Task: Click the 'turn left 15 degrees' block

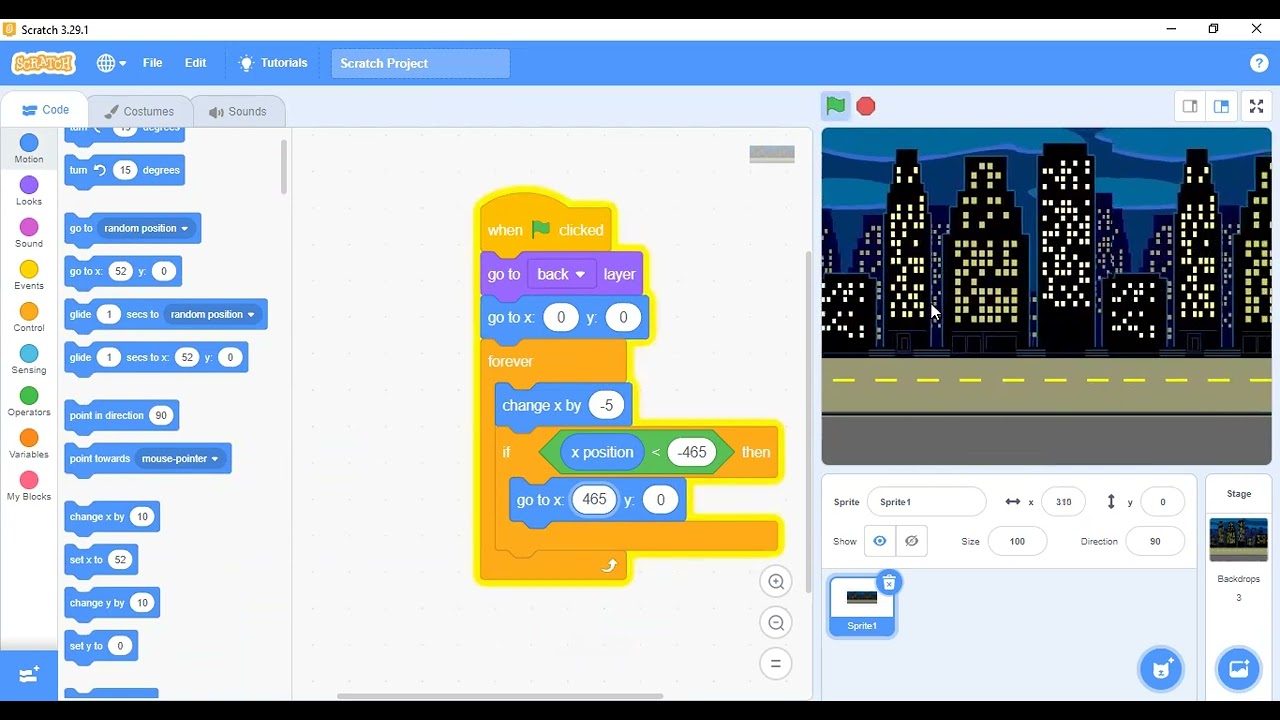Action: point(124,170)
